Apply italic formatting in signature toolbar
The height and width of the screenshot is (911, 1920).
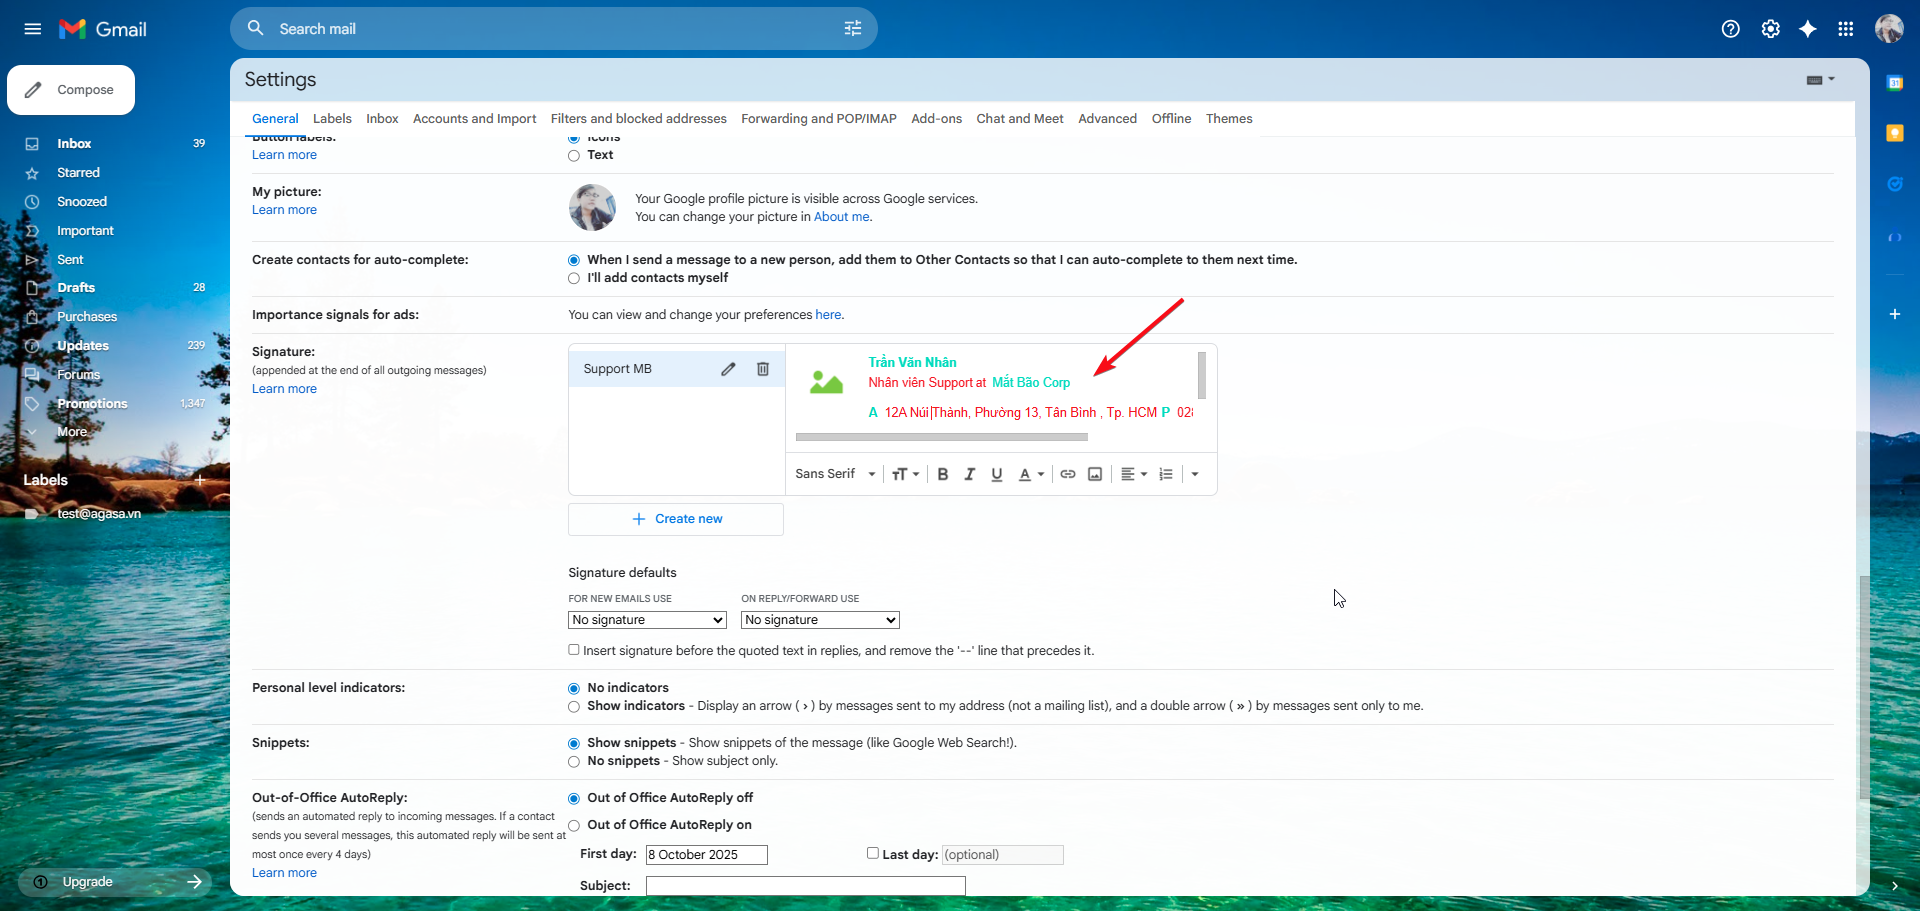point(969,474)
